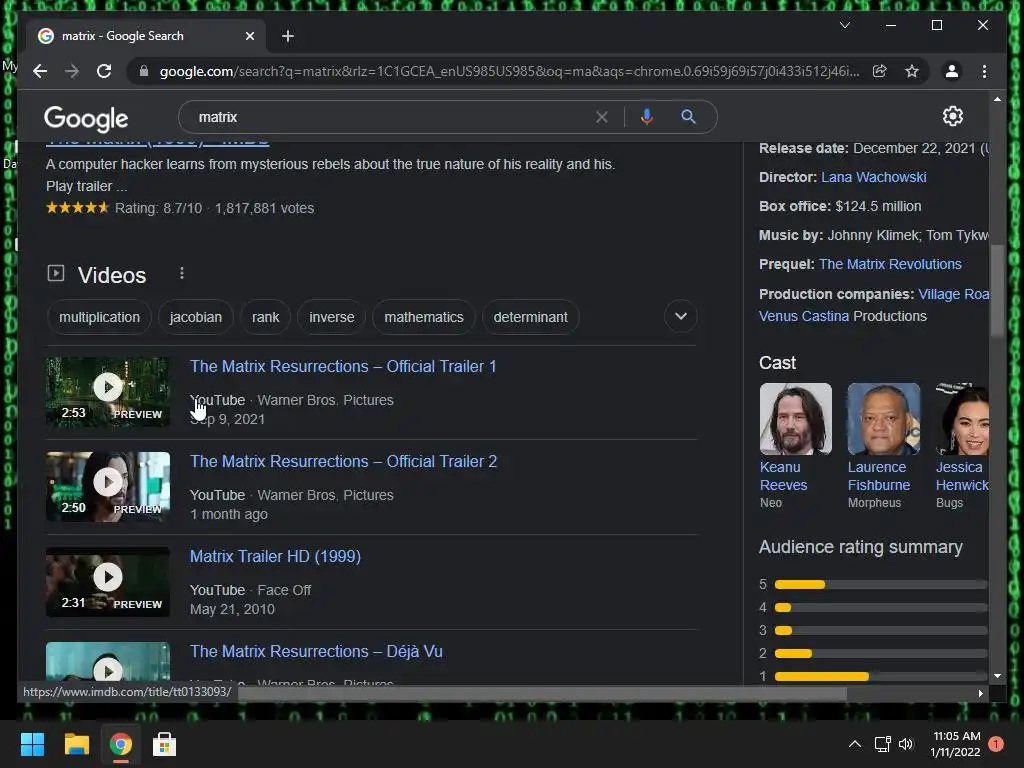1024x768 pixels.
Task: Open director Lana Wachowski link
Action: [x=874, y=177]
